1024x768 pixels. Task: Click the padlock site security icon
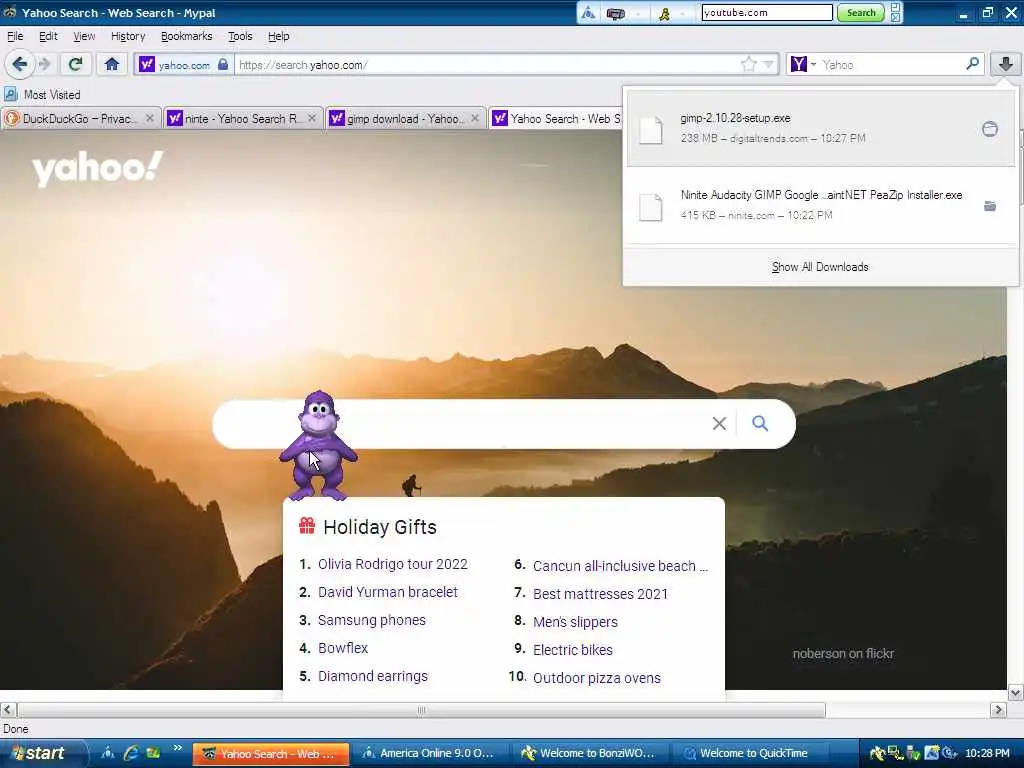223,64
